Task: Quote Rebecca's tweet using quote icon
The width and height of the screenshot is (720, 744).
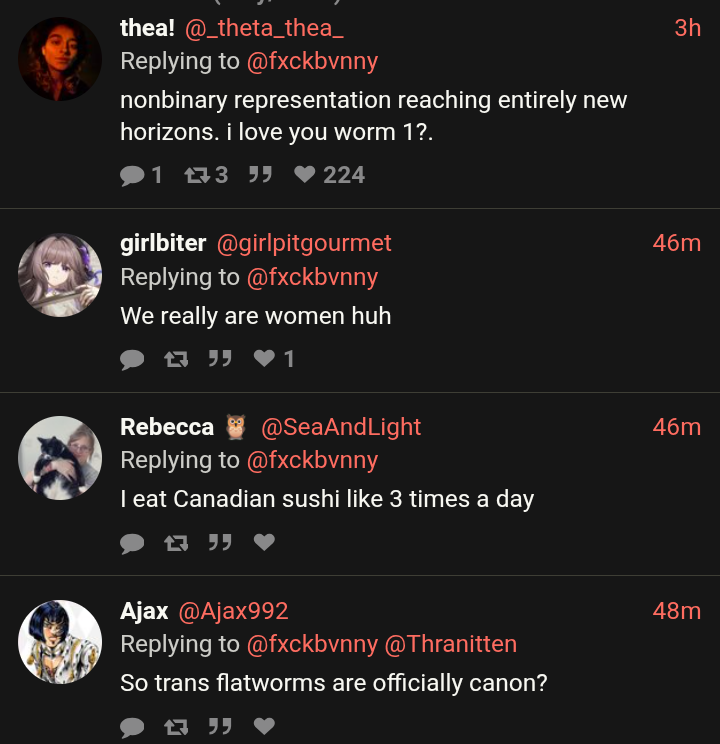Action: pyautogui.click(x=220, y=542)
